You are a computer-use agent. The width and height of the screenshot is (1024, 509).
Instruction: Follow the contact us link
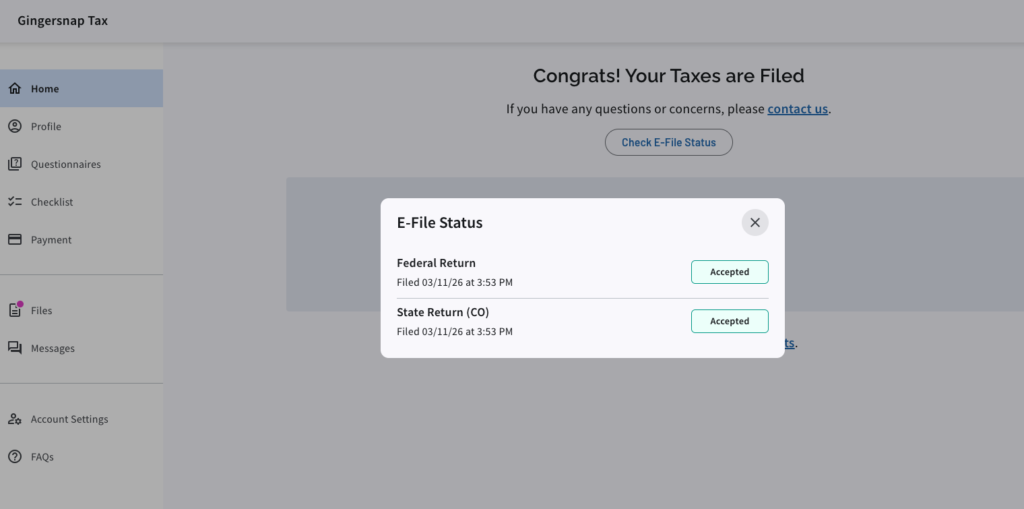point(797,109)
